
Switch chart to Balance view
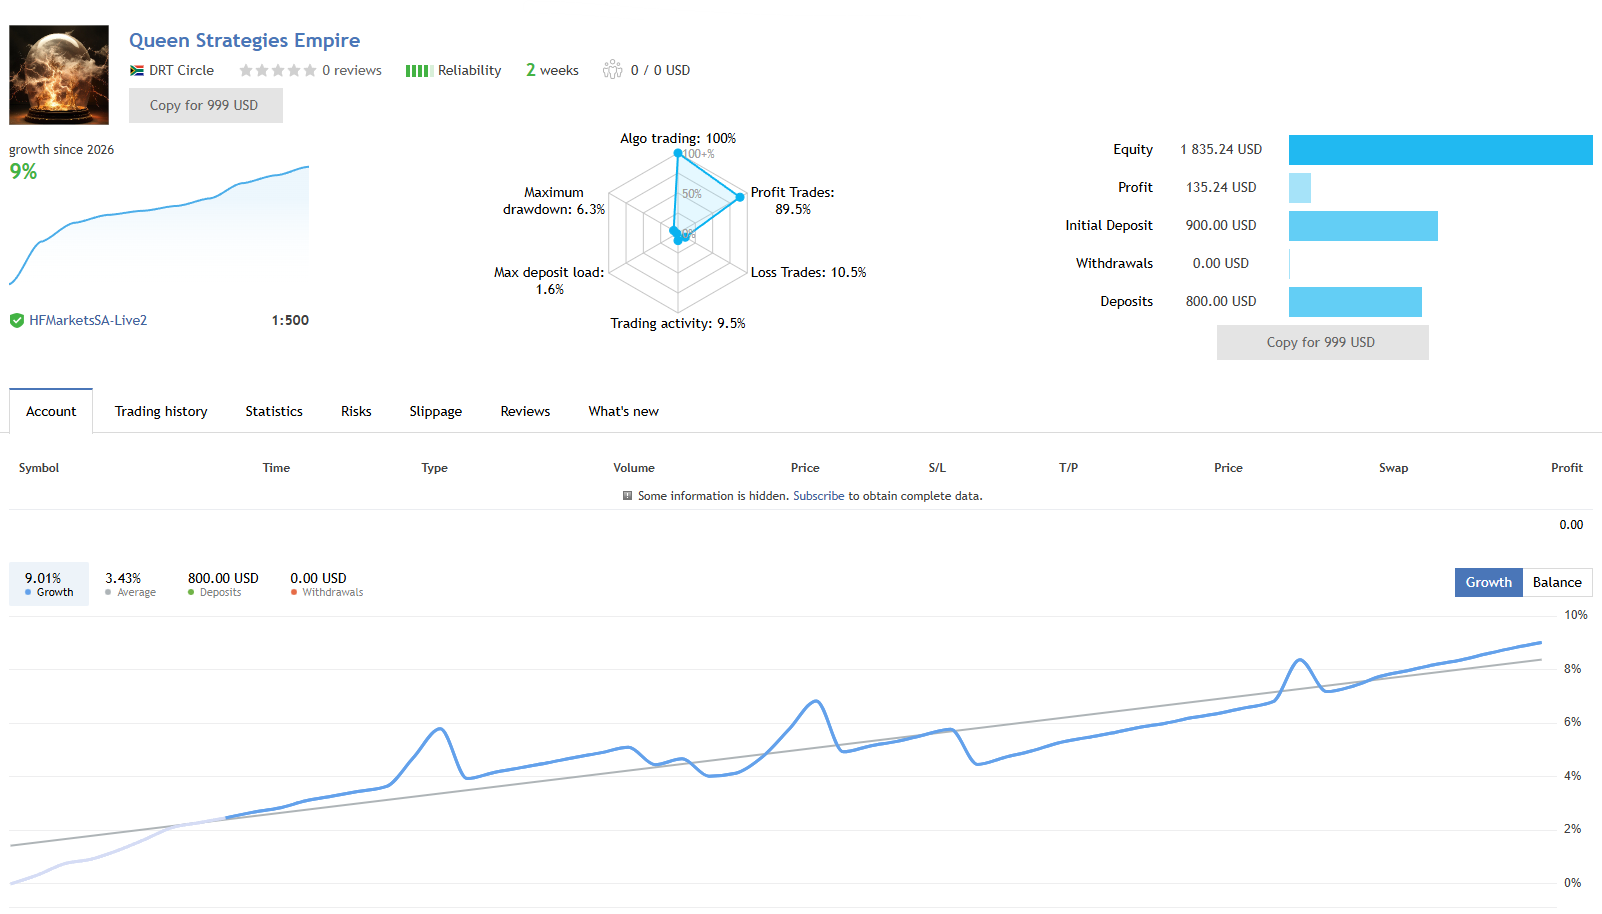1556,582
